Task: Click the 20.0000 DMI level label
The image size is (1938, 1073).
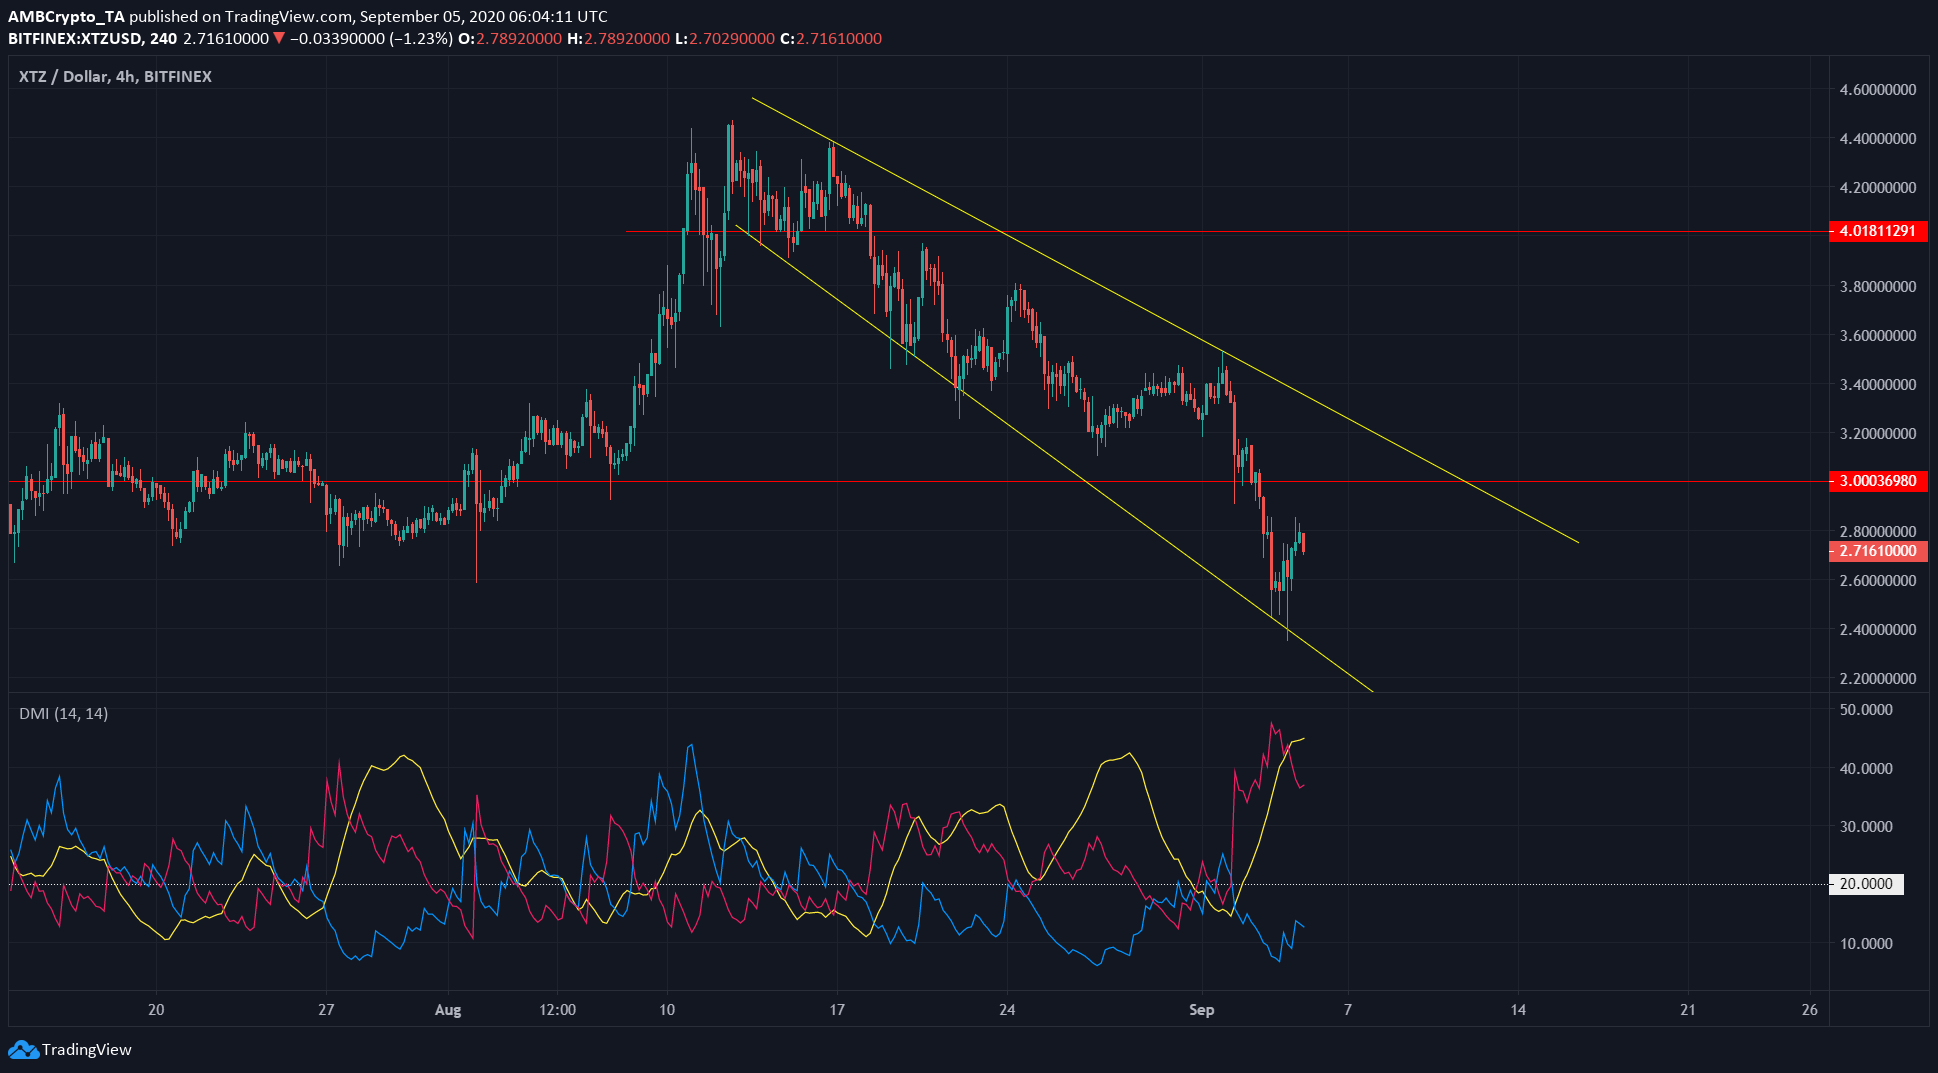Action: 1866,884
